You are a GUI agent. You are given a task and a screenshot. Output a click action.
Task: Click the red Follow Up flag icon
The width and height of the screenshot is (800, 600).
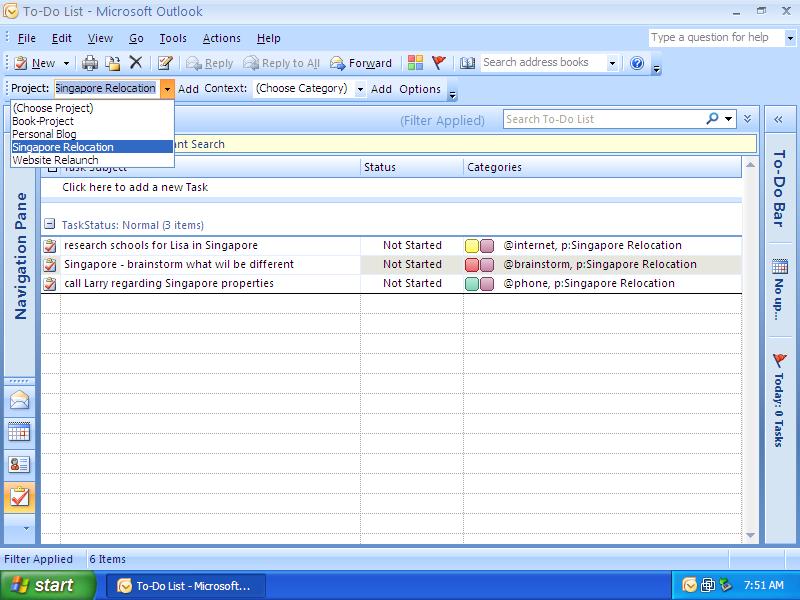coord(439,63)
